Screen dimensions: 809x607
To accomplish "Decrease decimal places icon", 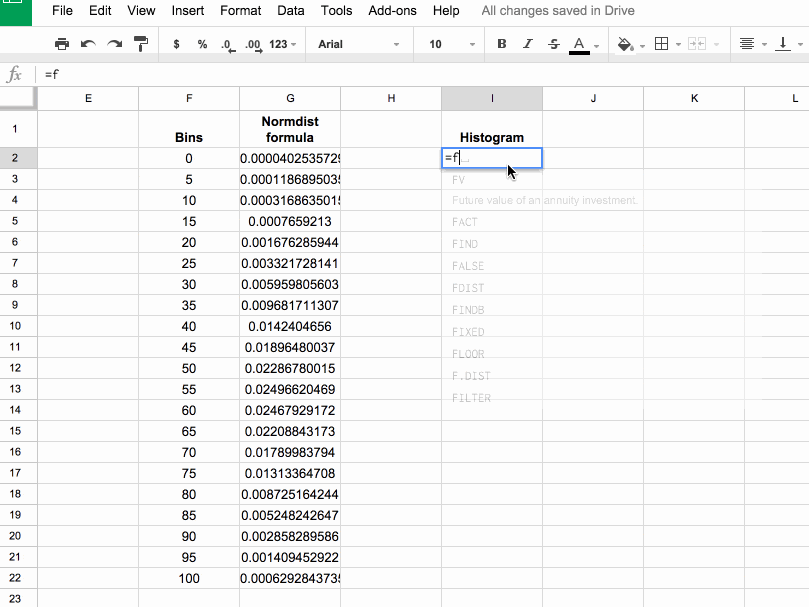I will click(228, 45).
